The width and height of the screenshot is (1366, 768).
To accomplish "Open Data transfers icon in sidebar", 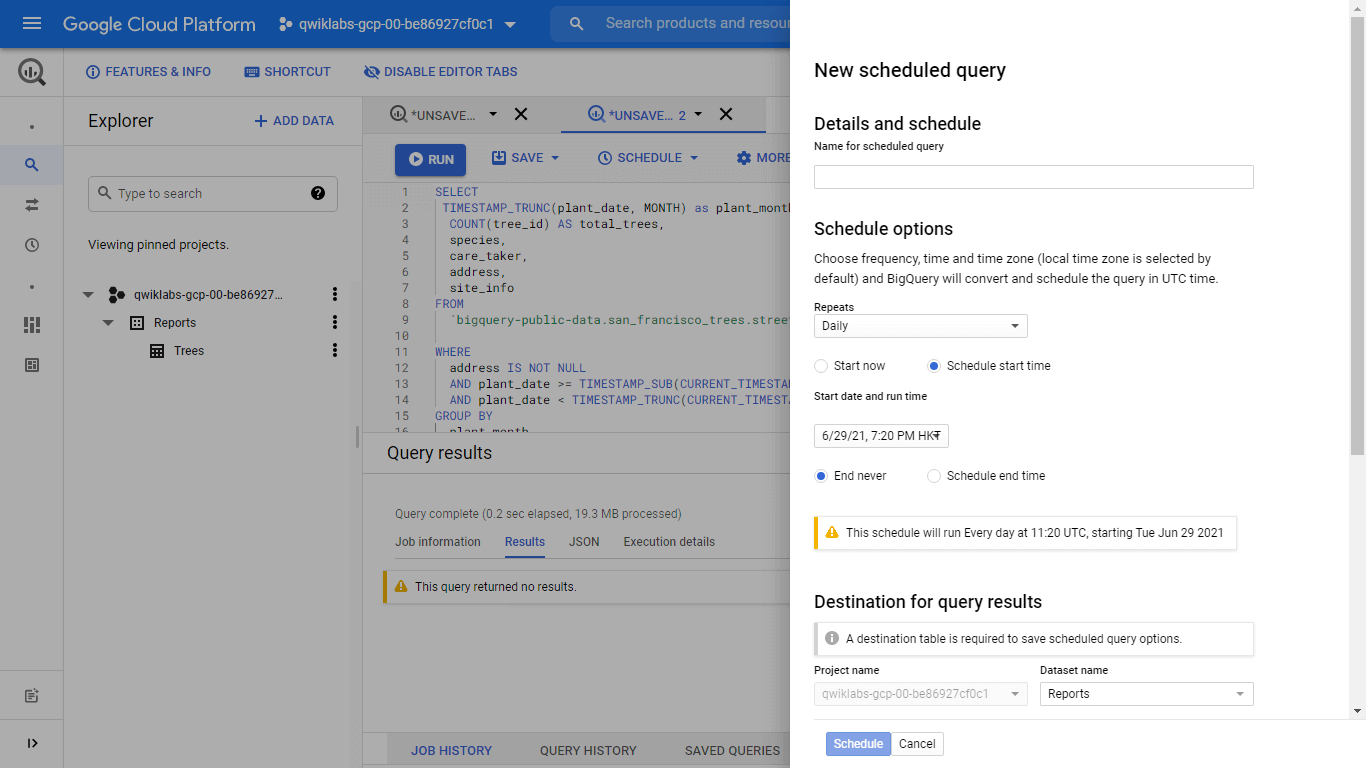I will pyautogui.click(x=32, y=205).
